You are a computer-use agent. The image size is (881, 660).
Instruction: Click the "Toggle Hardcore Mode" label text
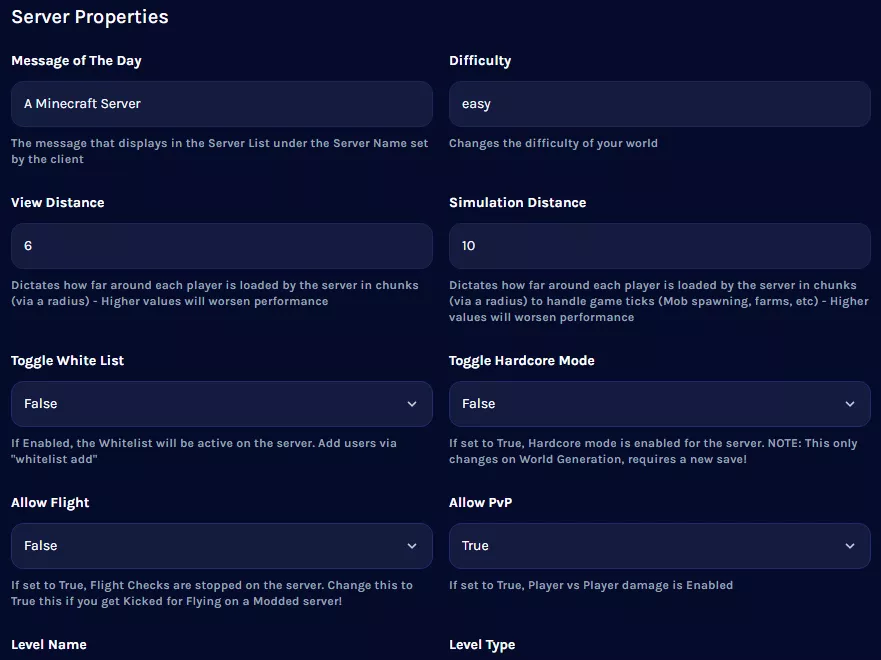pyautogui.click(x=521, y=361)
